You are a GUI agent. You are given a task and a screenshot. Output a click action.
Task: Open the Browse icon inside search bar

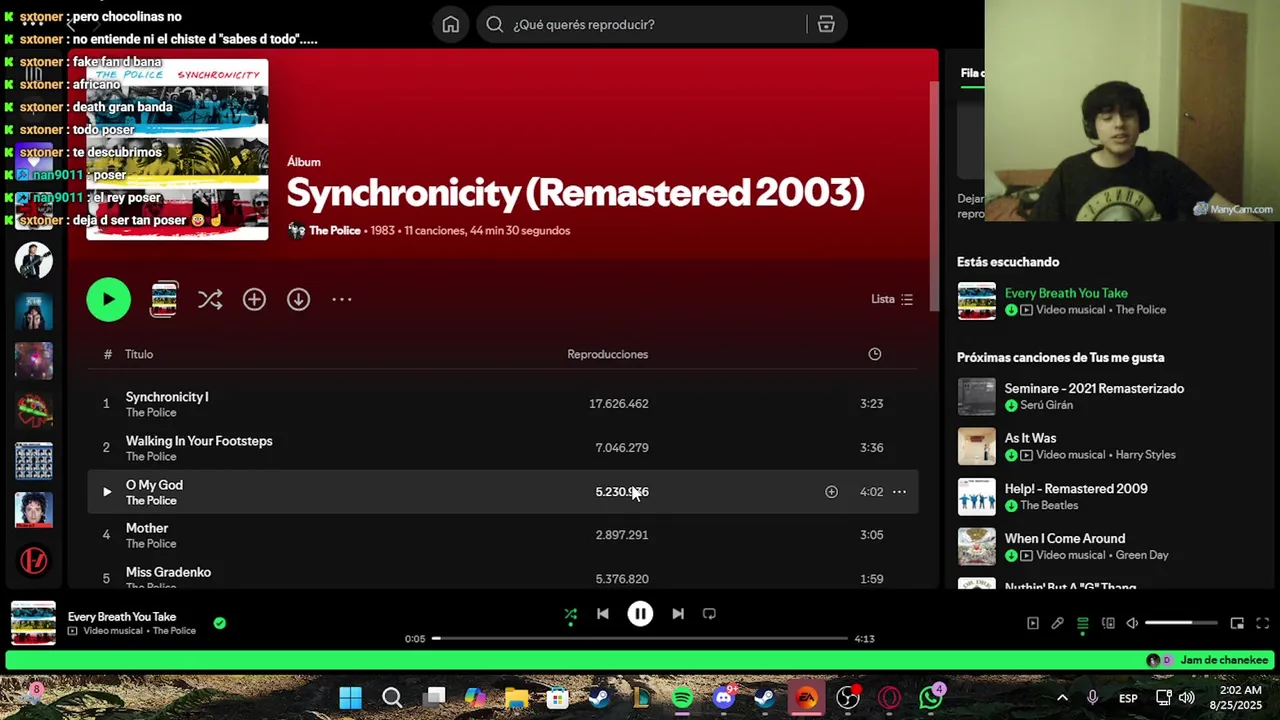826,24
